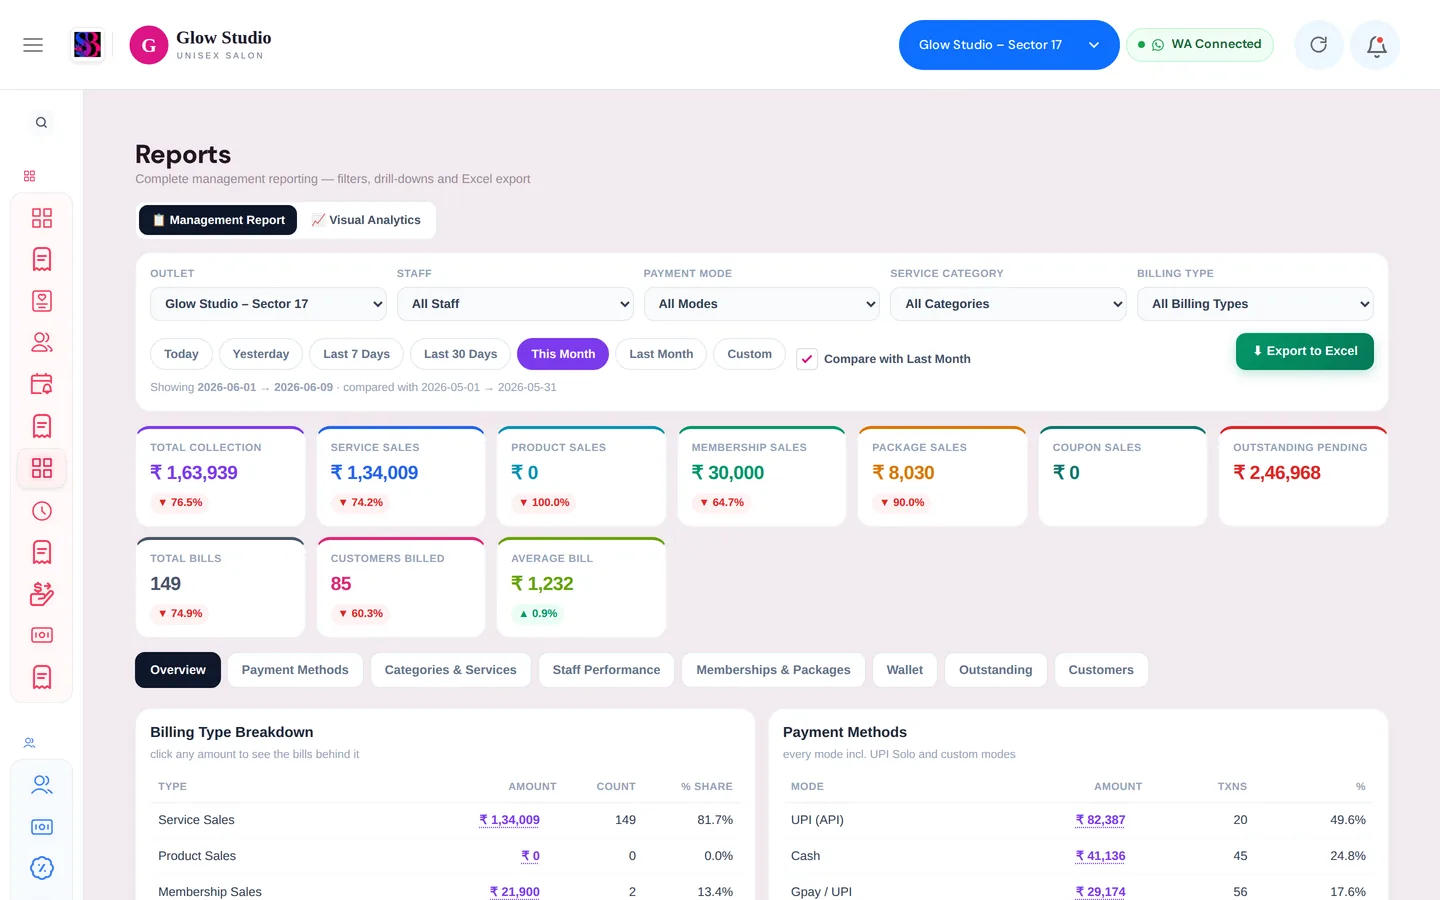Open the blue discount percent badge icon
The image size is (1440, 900).
point(42,868)
